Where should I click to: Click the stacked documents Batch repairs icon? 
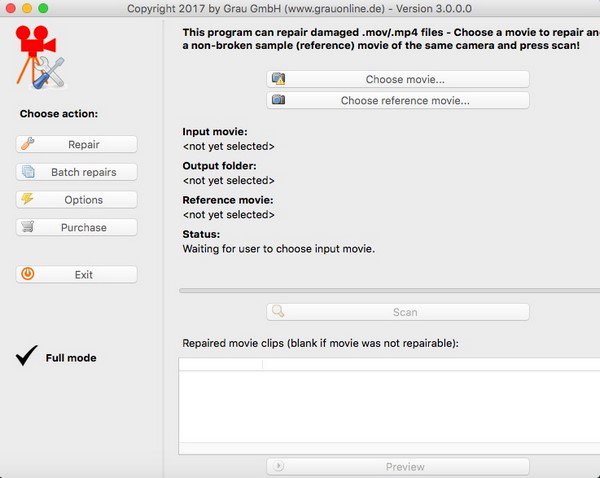pos(28,172)
